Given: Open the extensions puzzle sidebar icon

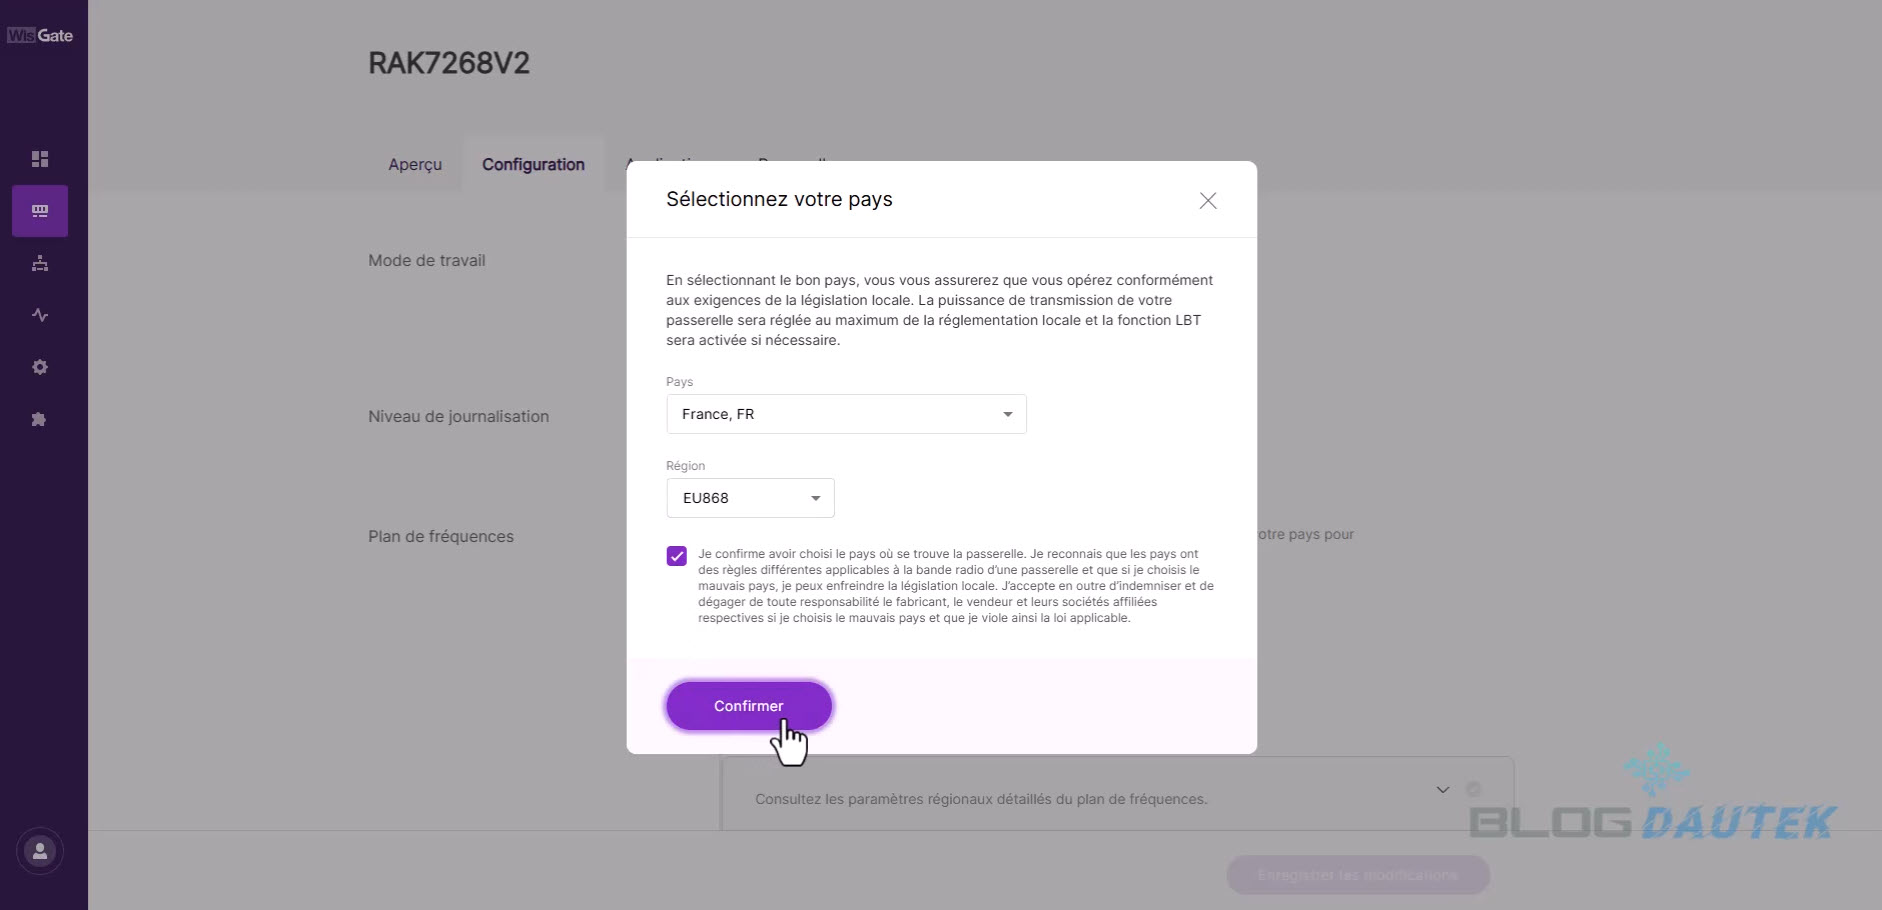Looking at the screenshot, I should (40, 419).
